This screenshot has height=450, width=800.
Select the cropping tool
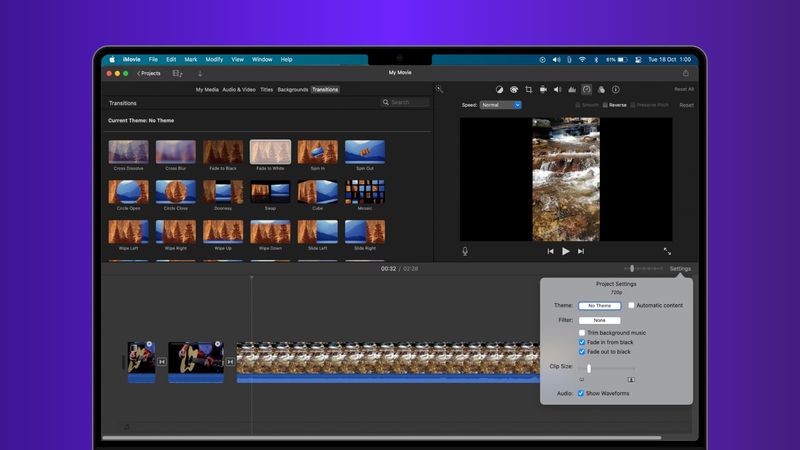[529, 89]
